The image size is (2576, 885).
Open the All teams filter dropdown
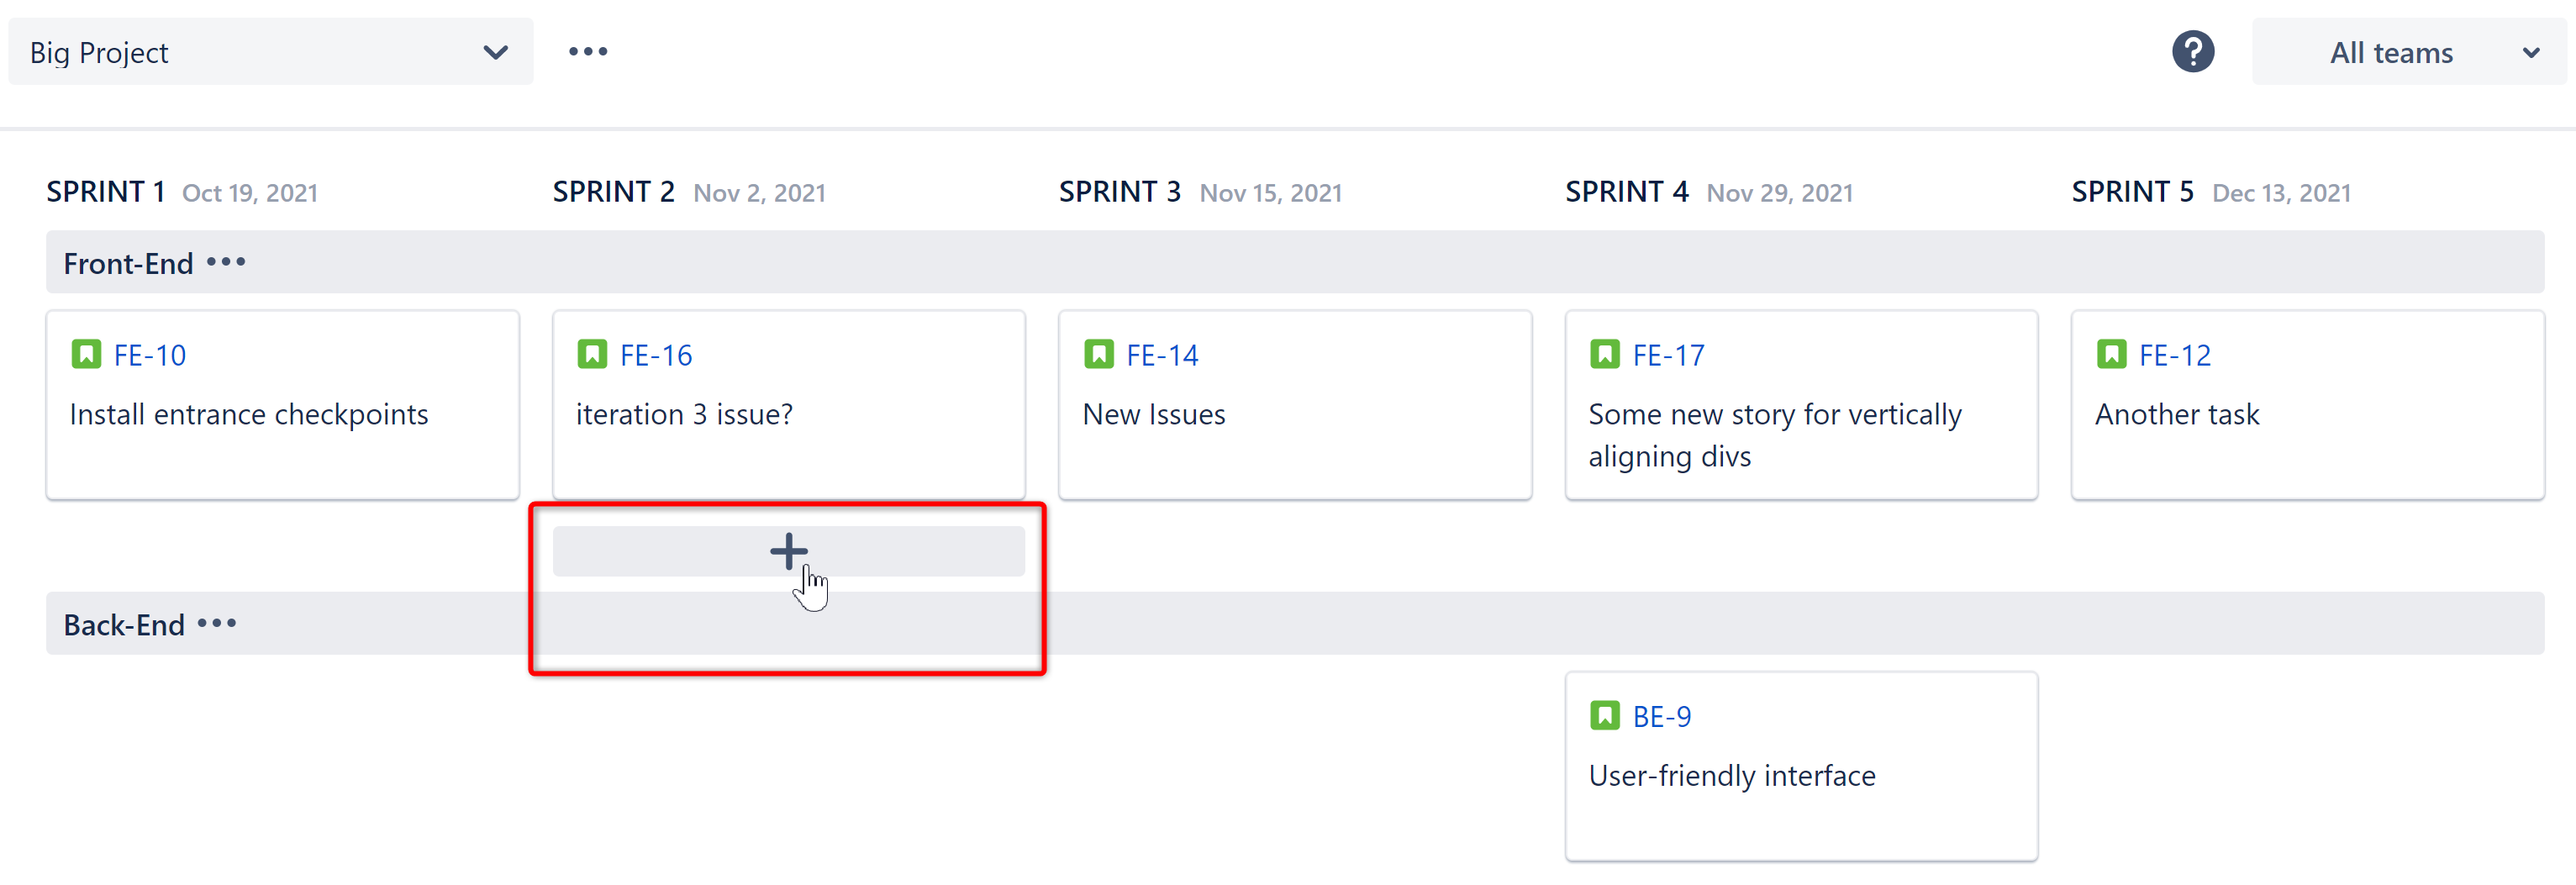pos(2408,52)
